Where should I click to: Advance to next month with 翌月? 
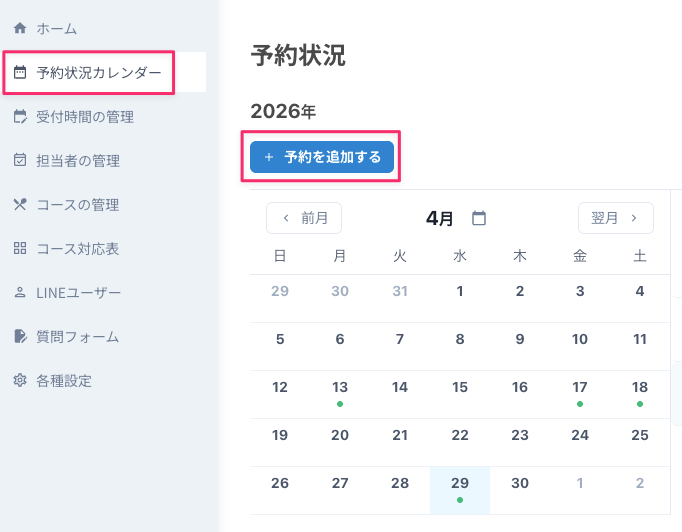pos(615,218)
